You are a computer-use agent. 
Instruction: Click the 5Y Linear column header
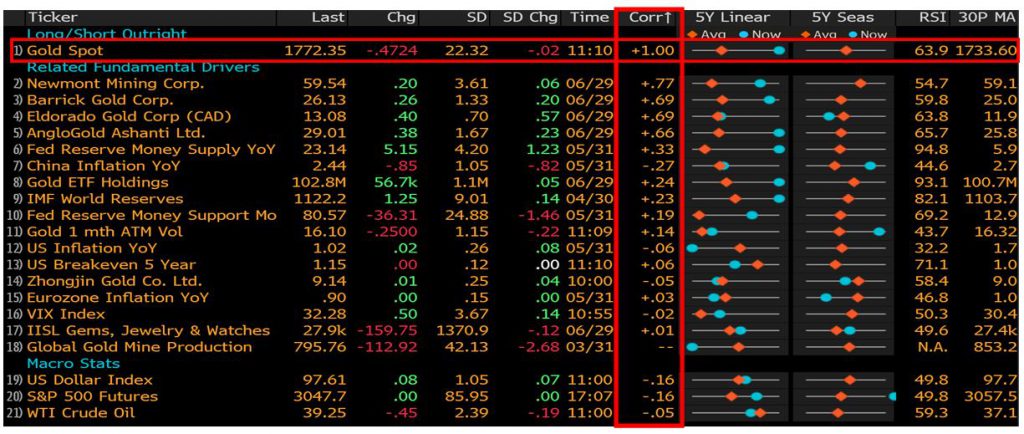coord(733,18)
